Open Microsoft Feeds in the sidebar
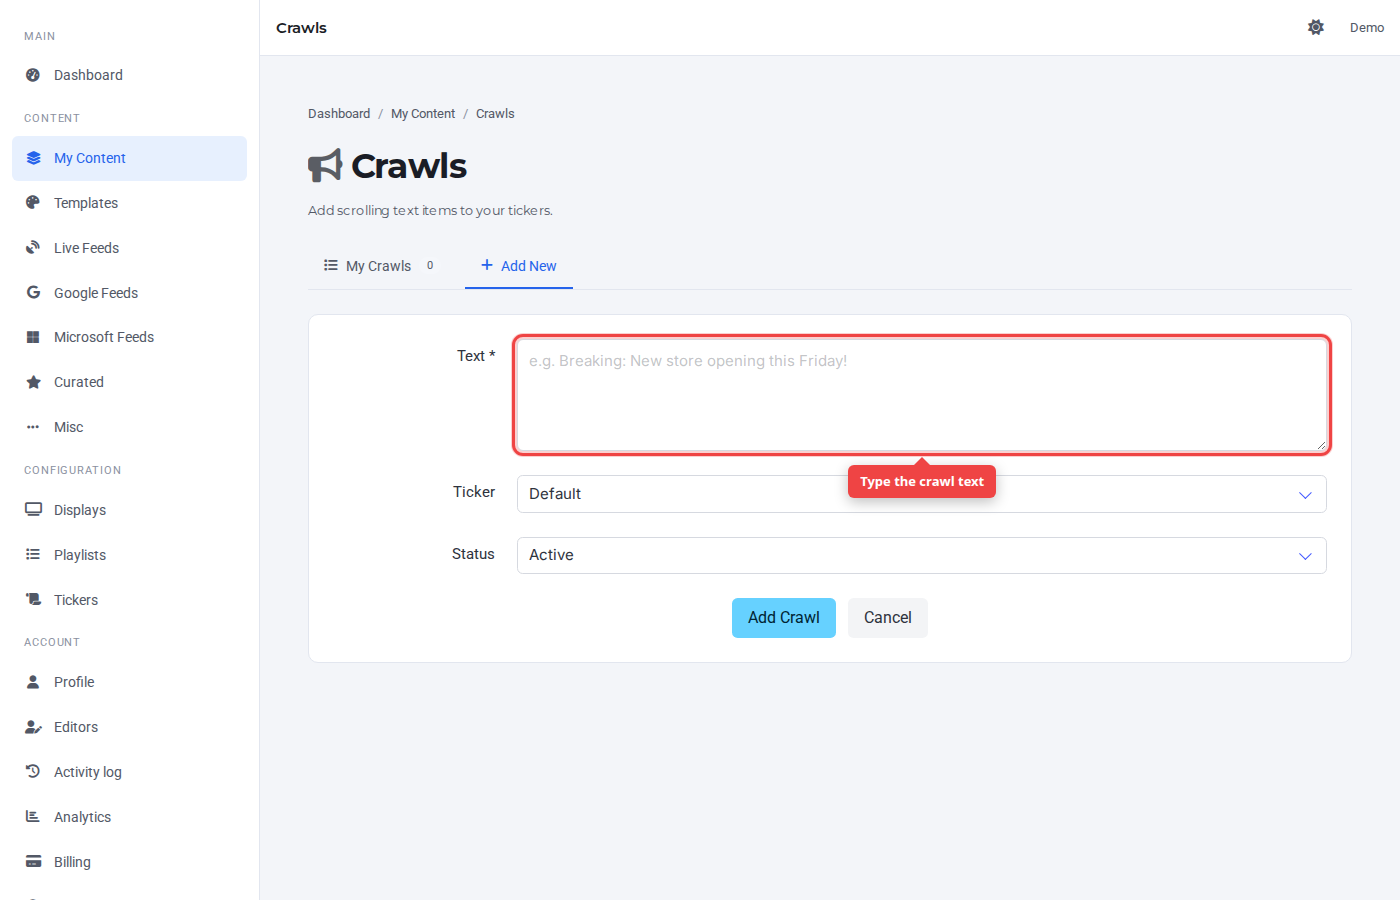The width and height of the screenshot is (1400, 900). coord(130,337)
